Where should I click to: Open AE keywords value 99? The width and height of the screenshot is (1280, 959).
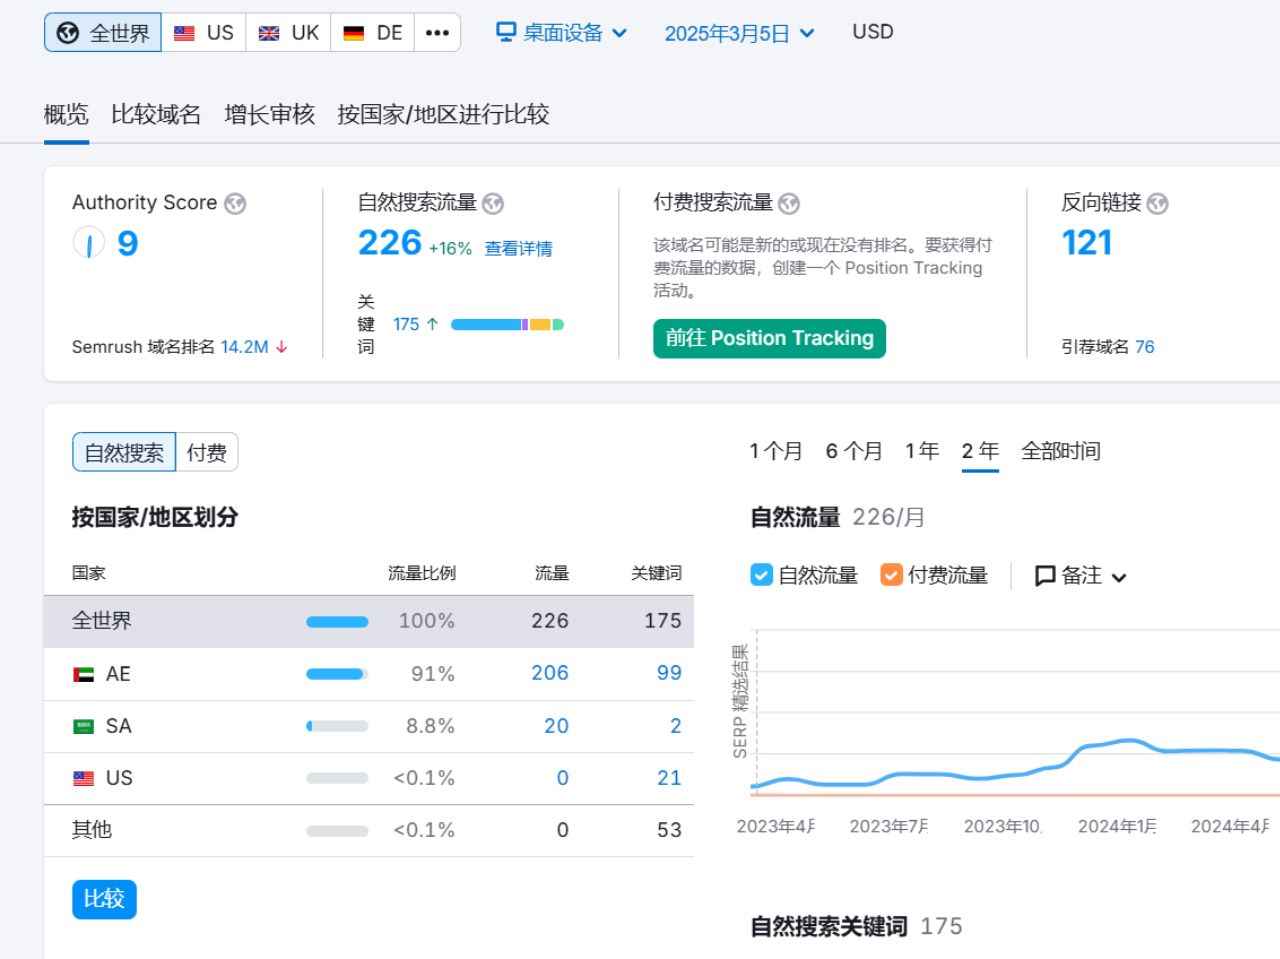[669, 673]
